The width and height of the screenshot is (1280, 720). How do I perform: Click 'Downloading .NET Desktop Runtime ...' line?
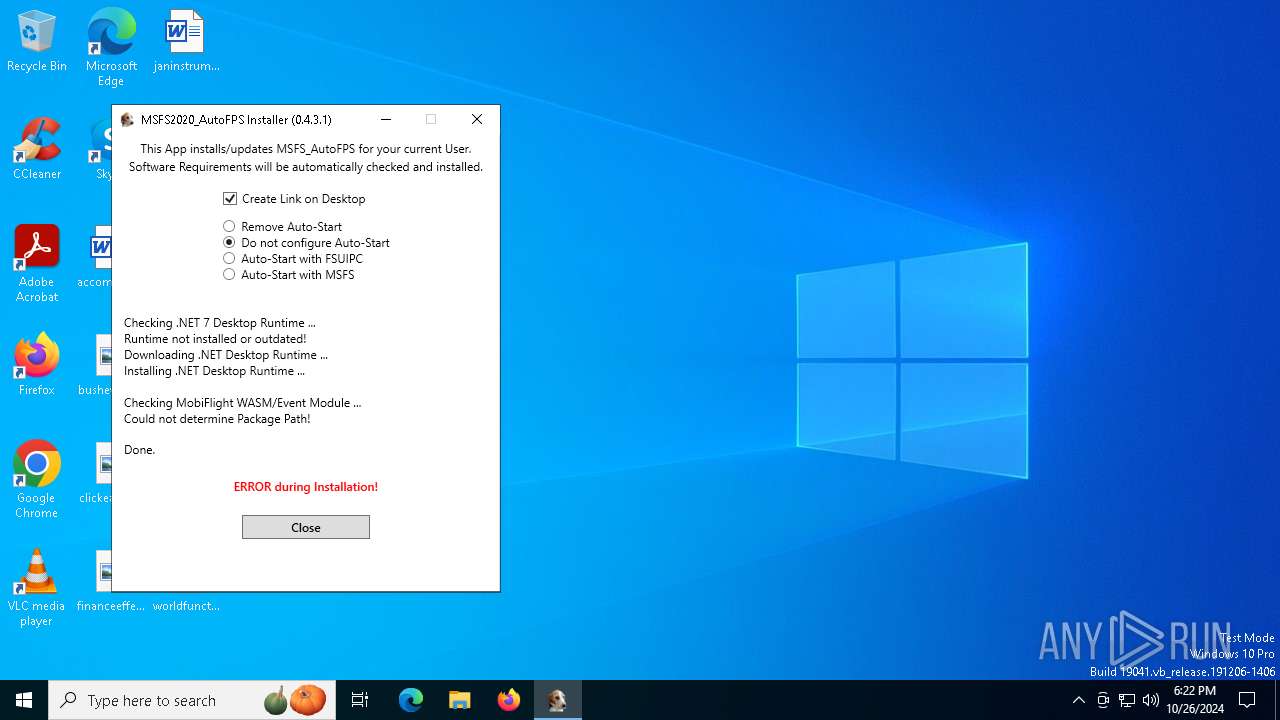(226, 355)
